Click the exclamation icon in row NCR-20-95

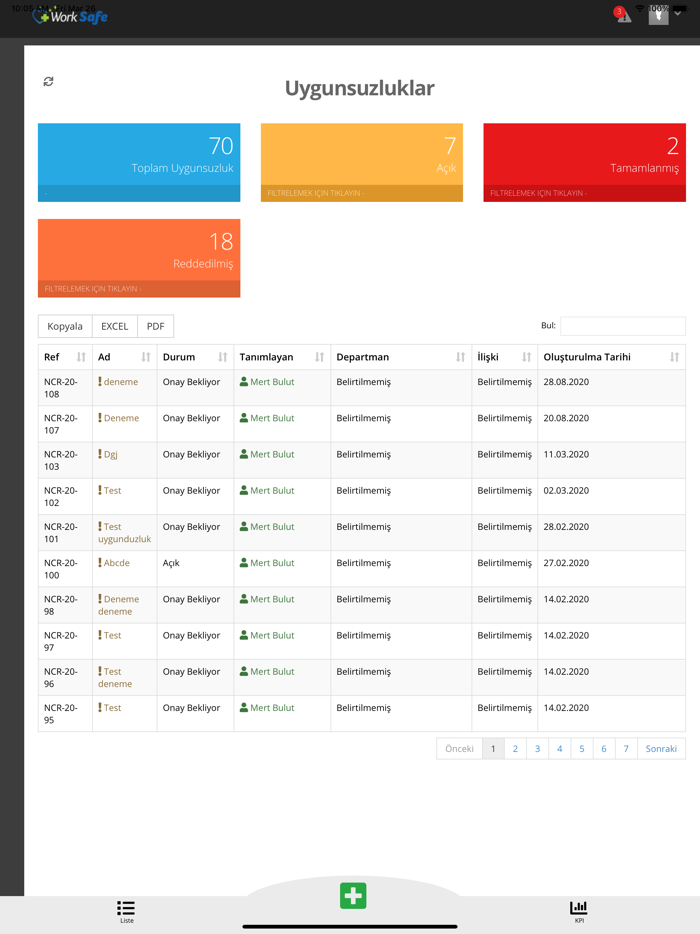click(x=100, y=707)
